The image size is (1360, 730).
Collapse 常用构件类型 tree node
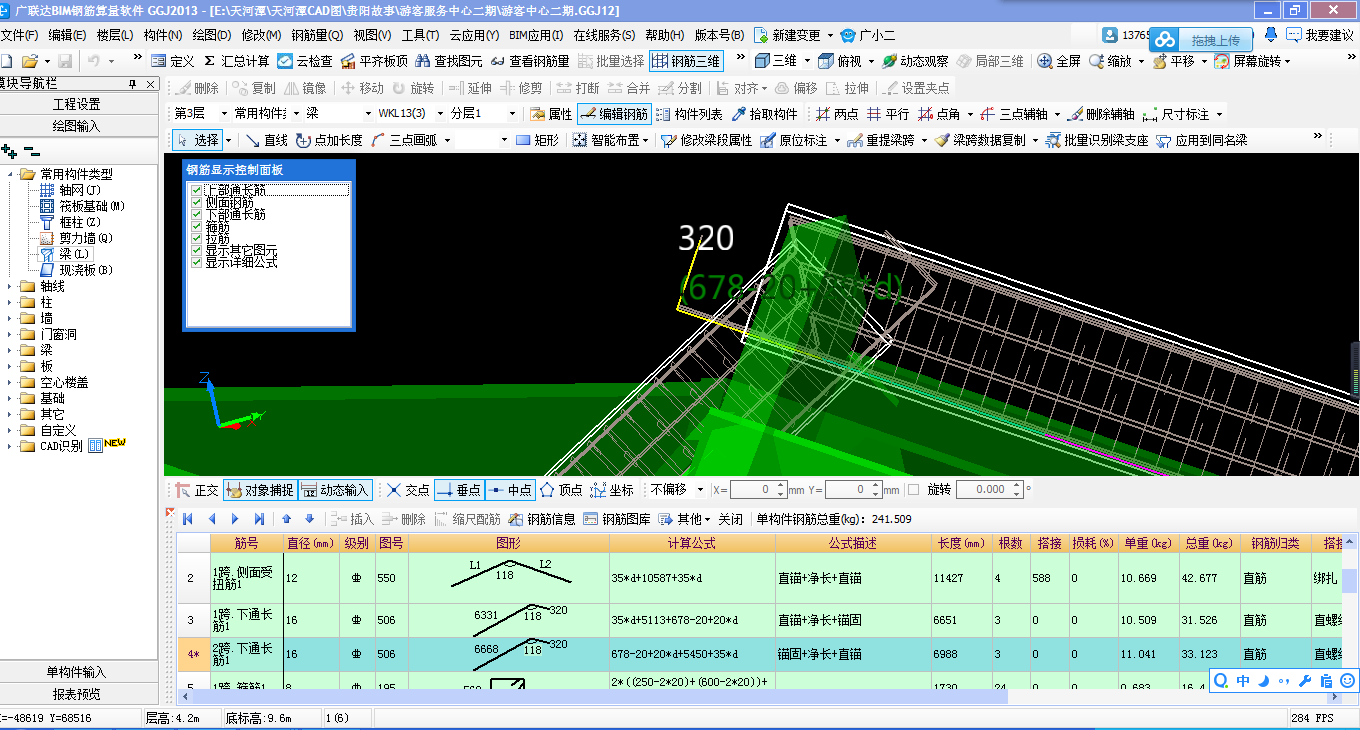11,174
